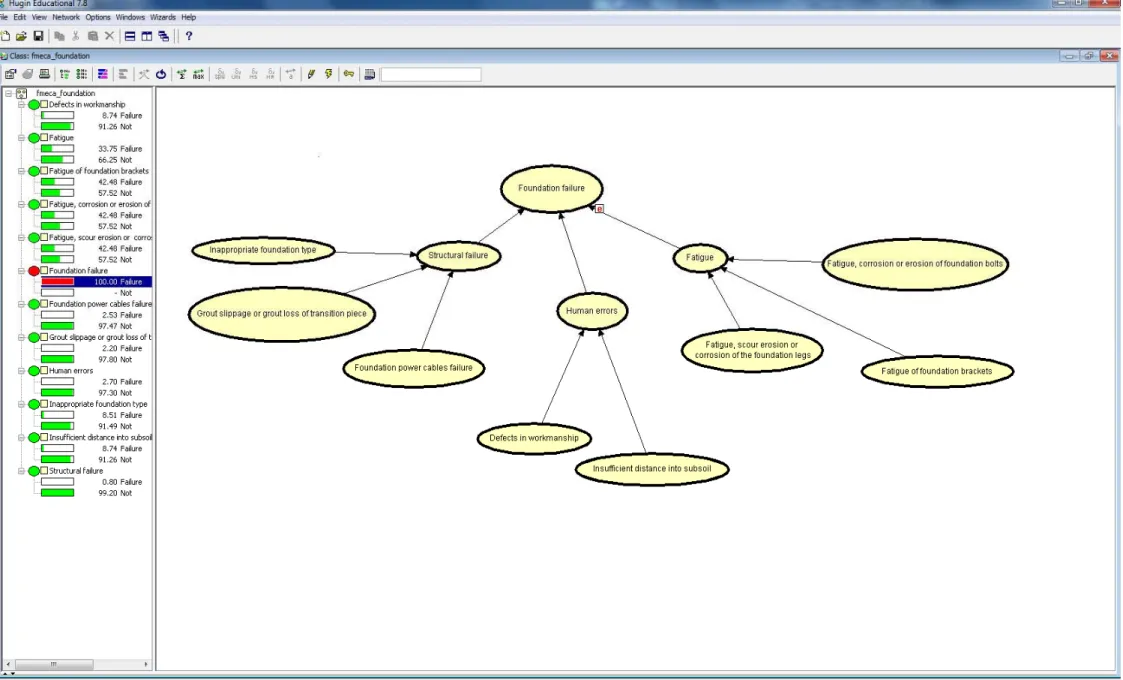Collapse node list grid icon
Viewport: 1123px width, 680px height.
click(82, 74)
